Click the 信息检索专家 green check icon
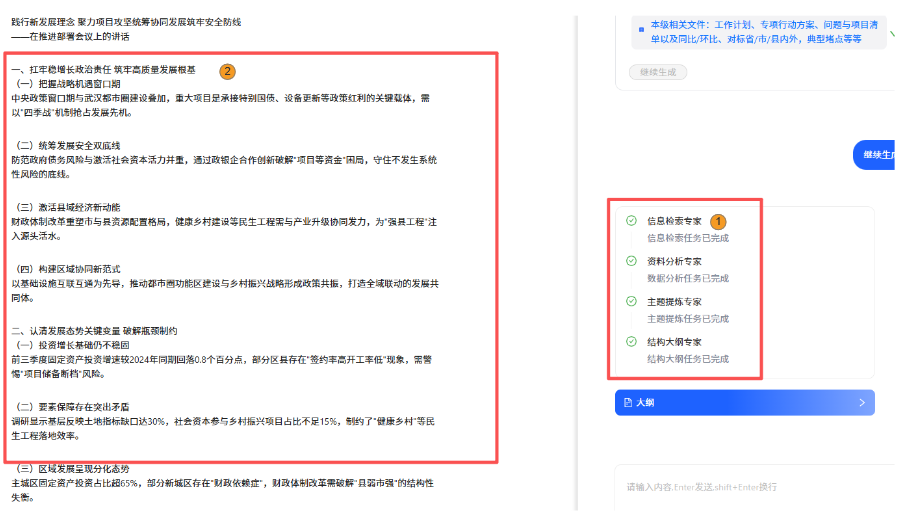The image size is (906, 523). point(631,220)
